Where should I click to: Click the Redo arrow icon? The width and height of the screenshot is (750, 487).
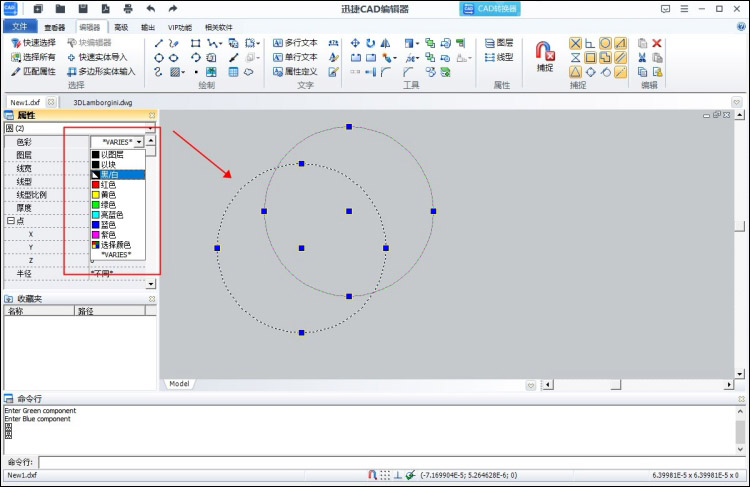[173, 9]
